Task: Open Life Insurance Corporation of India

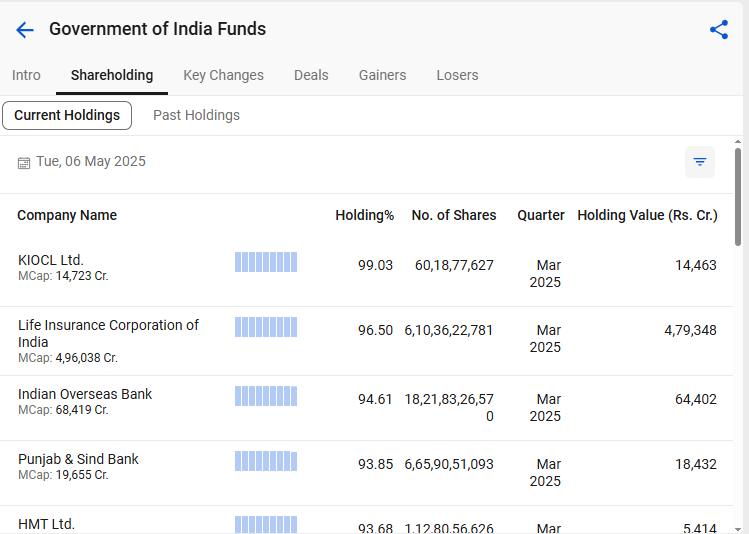Action: coord(108,333)
